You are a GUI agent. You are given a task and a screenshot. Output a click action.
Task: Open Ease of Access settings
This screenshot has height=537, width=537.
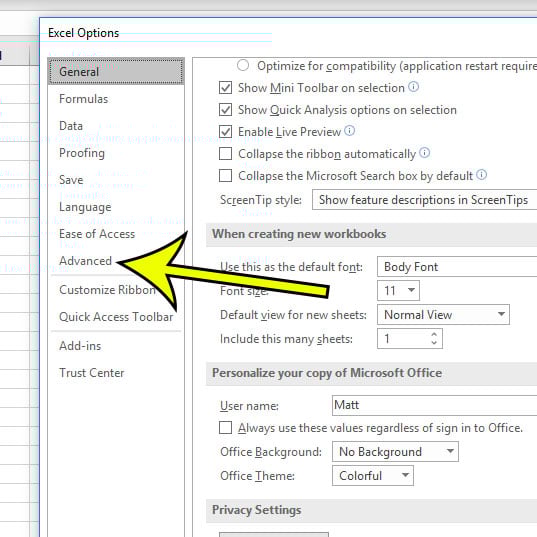pyautogui.click(x=97, y=234)
